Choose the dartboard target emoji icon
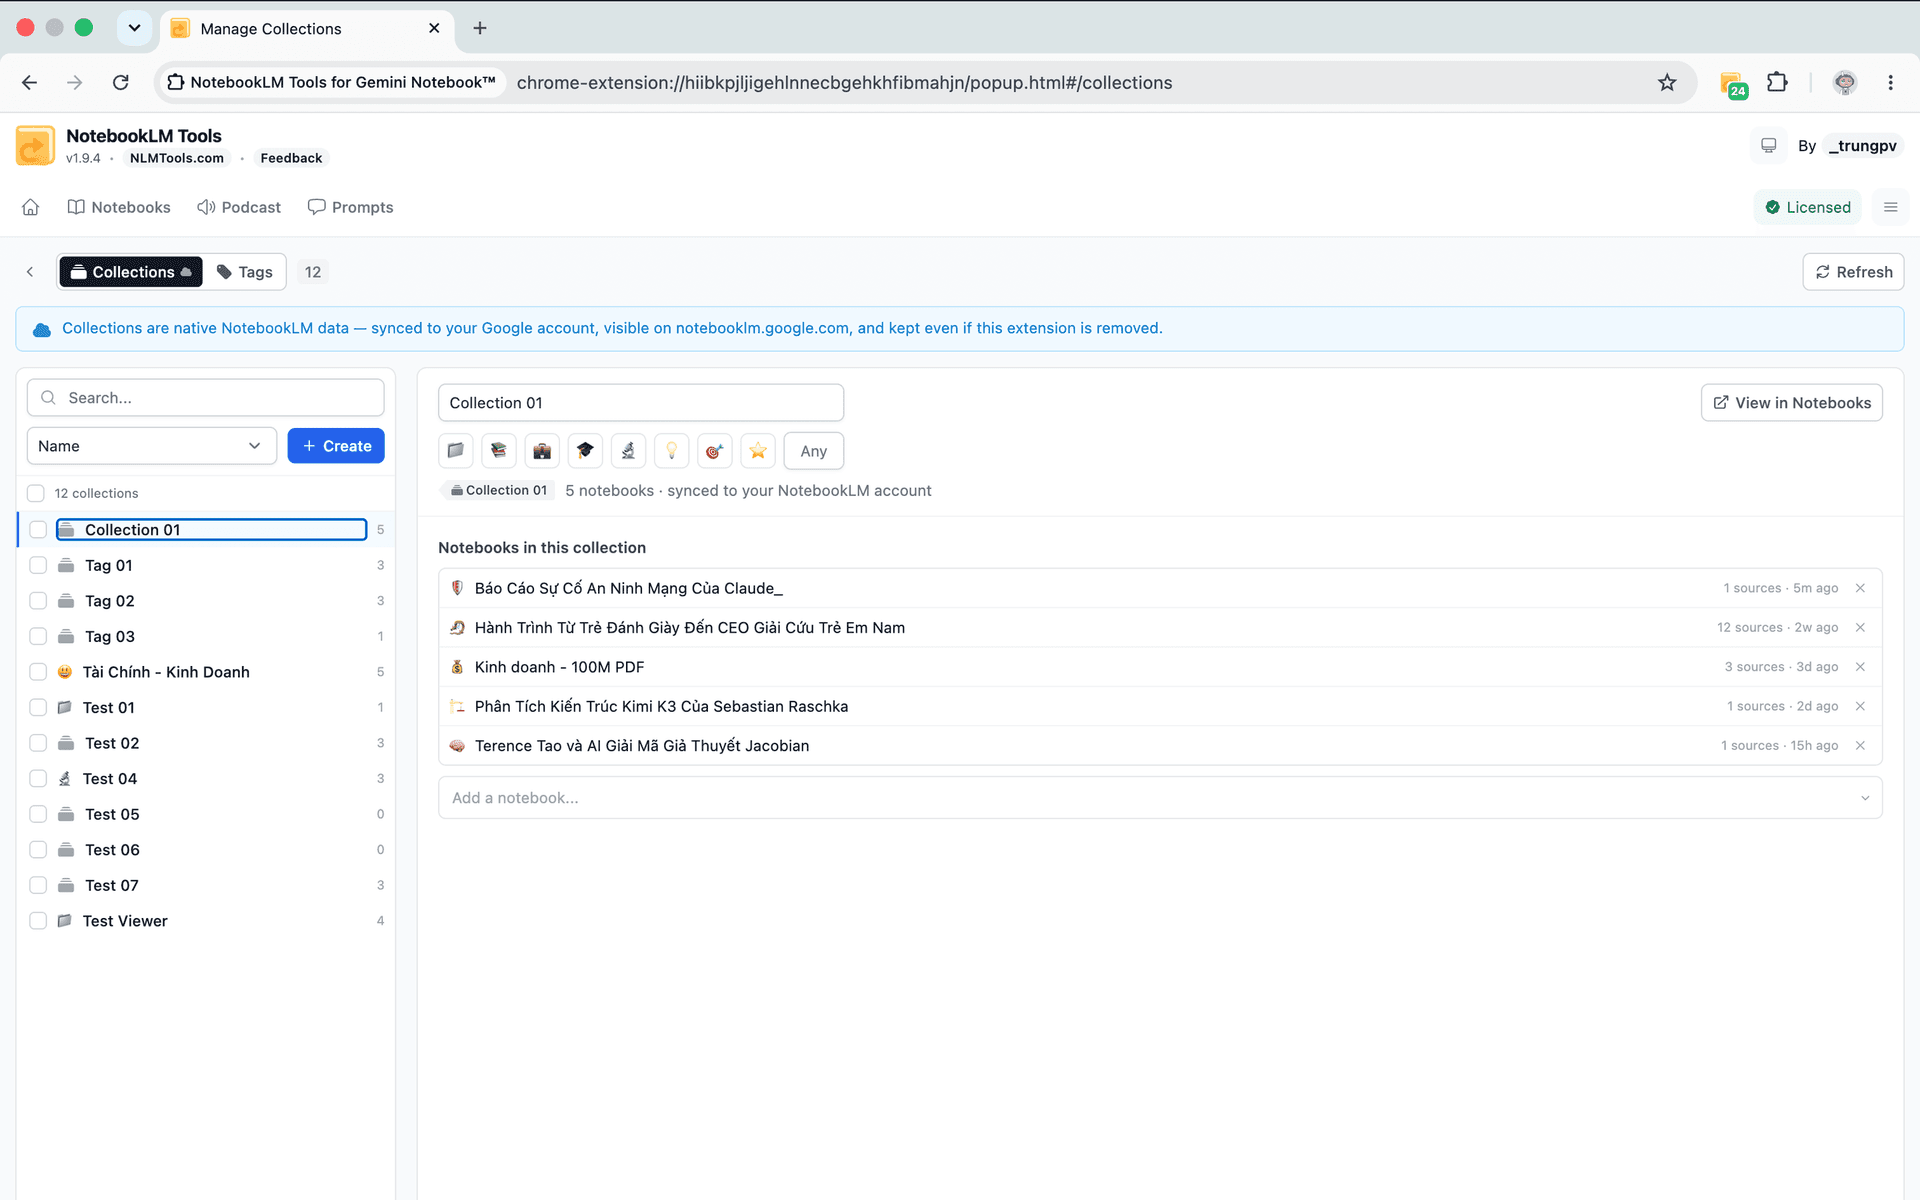This screenshot has height=1200, width=1920. pyautogui.click(x=714, y=451)
